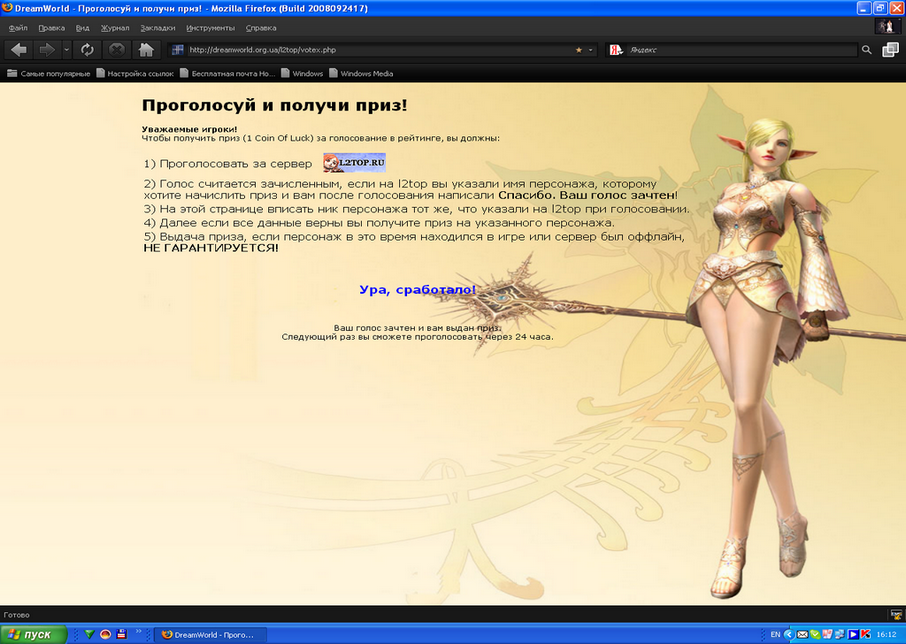The width and height of the screenshot is (906, 644).
Task: Open the address bar history dropdown
Action: tap(591, 50)
